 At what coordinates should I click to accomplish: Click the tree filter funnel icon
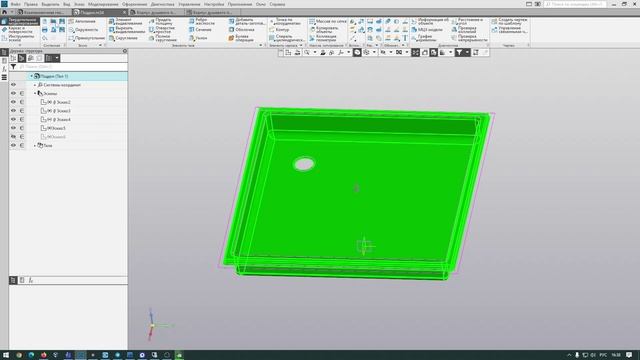[x=13, y=67]
